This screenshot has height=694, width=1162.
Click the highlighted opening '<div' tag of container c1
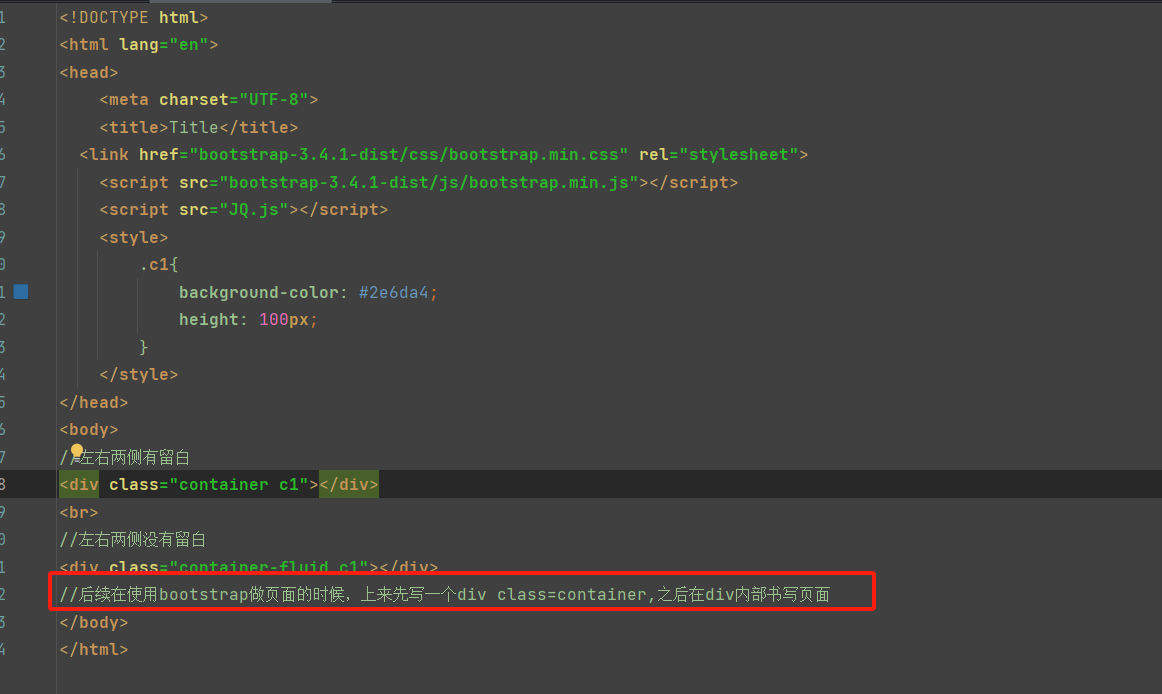point(79,484)
